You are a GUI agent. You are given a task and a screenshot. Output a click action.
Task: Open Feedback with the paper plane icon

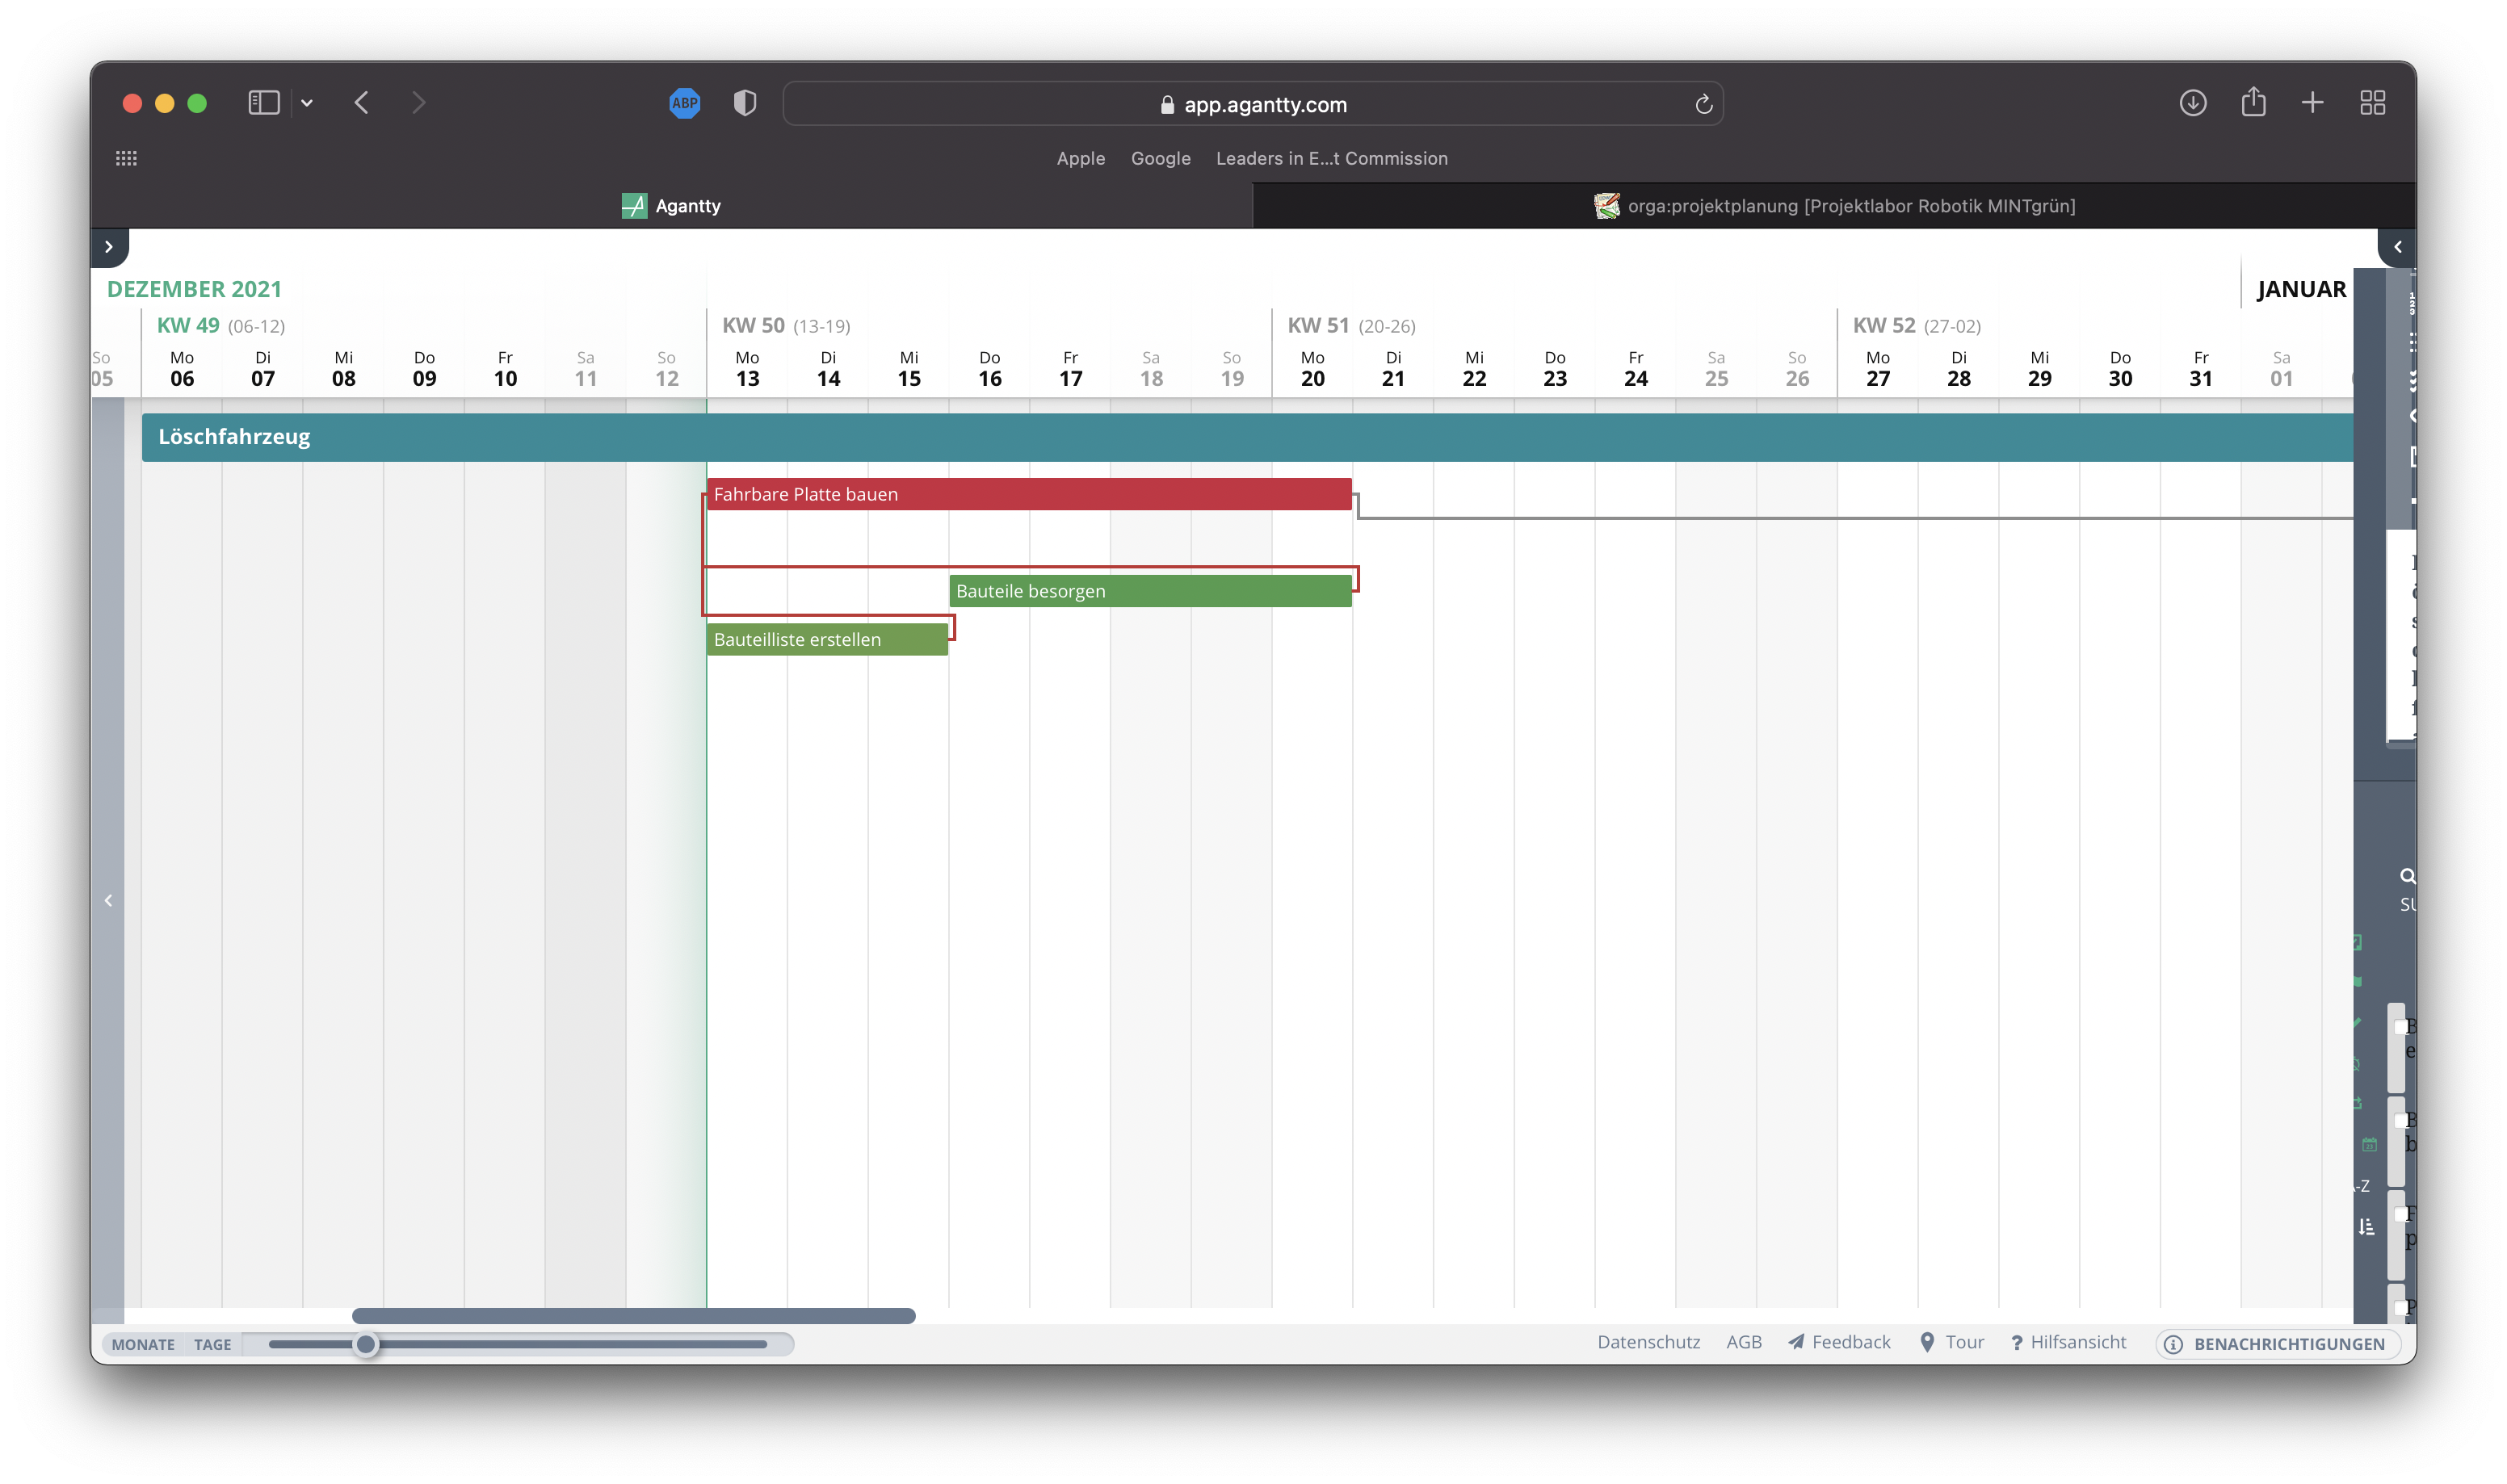coord(1838,1342)
